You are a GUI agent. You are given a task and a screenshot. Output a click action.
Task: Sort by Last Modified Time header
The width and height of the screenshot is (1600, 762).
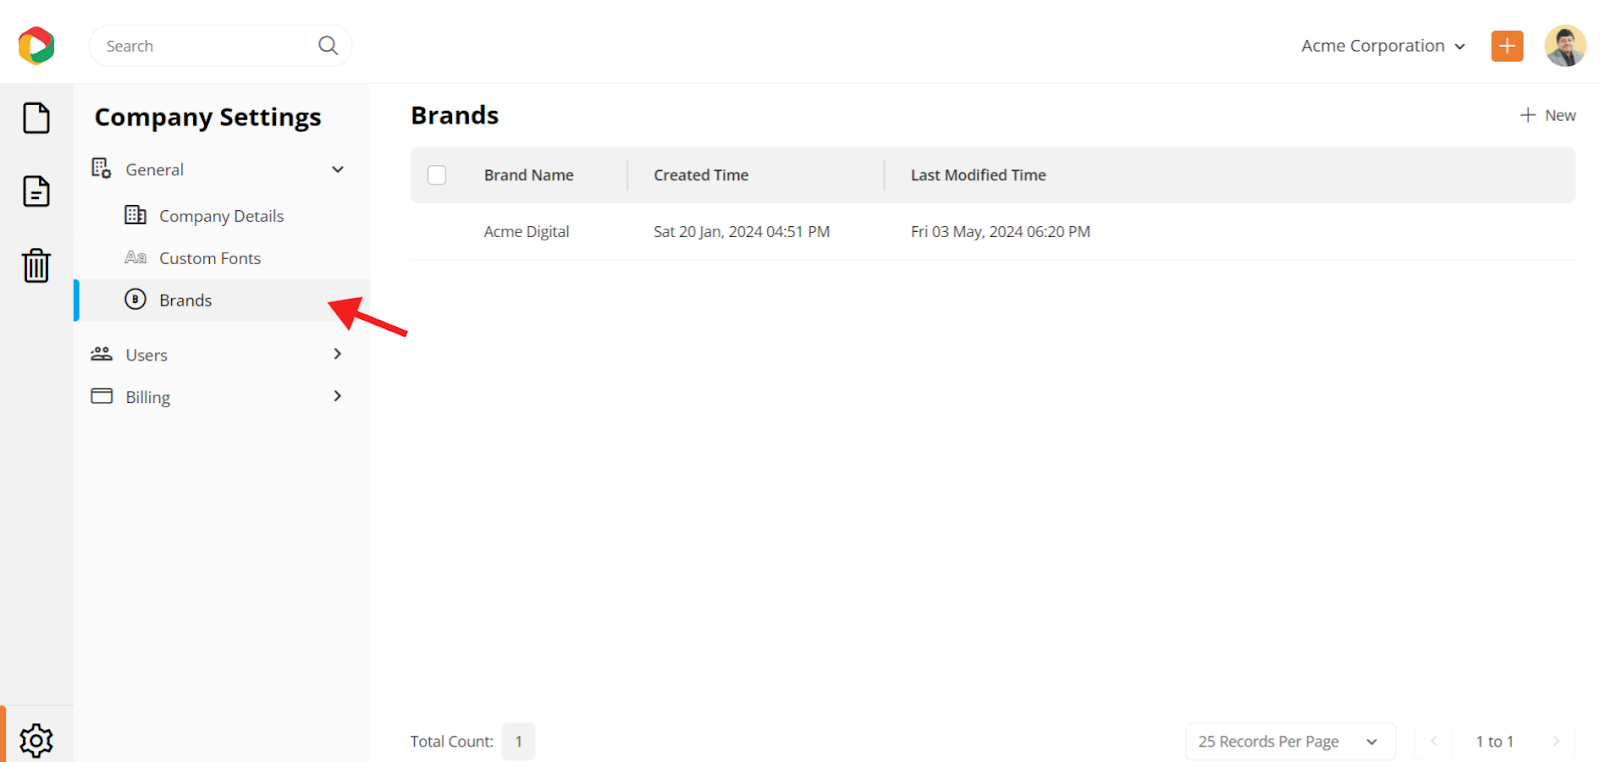coord(978,175)
